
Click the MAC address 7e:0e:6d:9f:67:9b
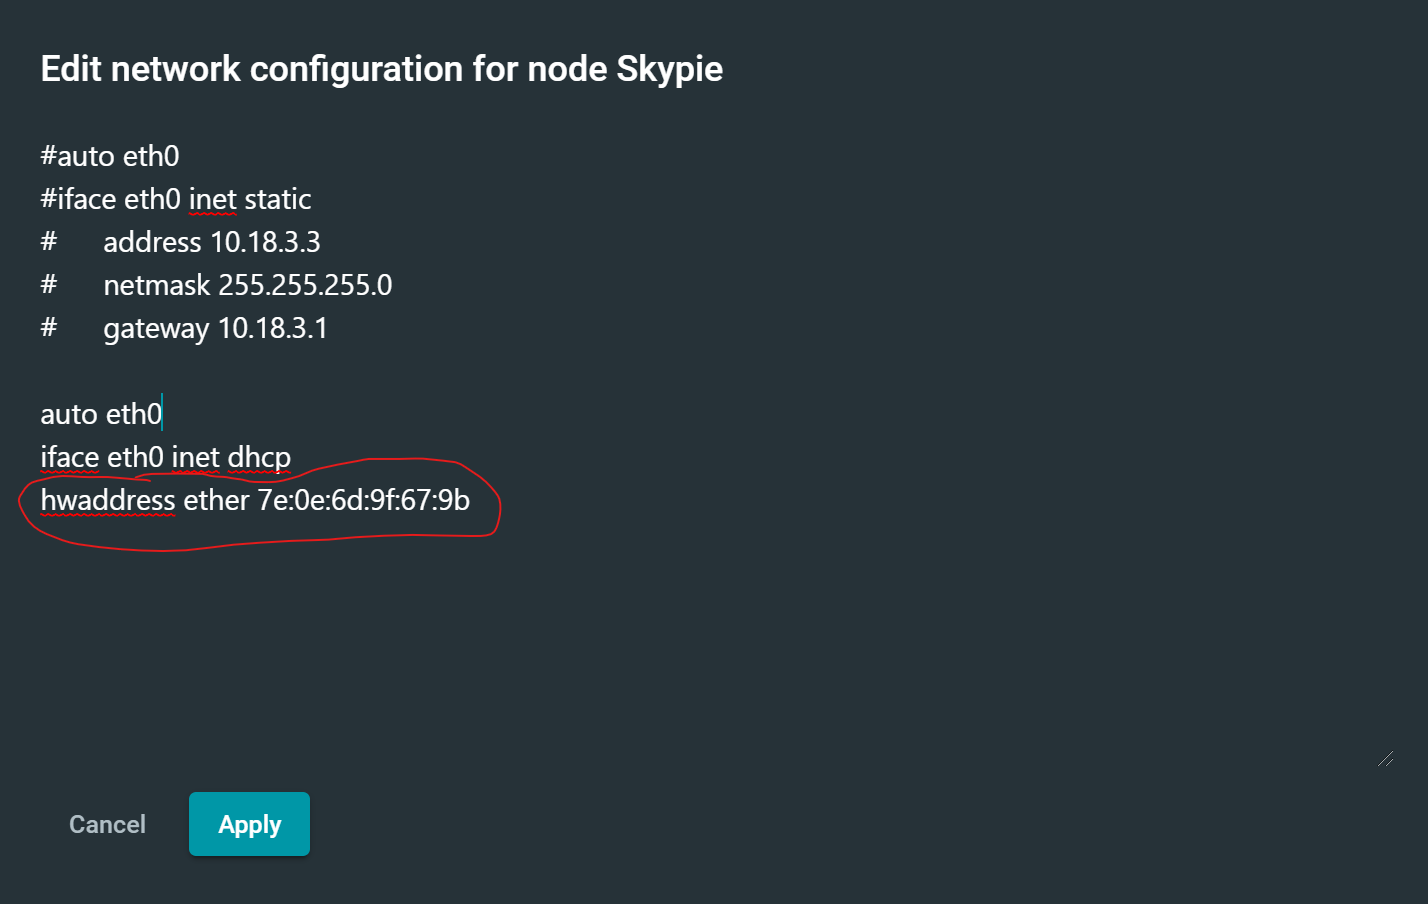tap(364, 500)
